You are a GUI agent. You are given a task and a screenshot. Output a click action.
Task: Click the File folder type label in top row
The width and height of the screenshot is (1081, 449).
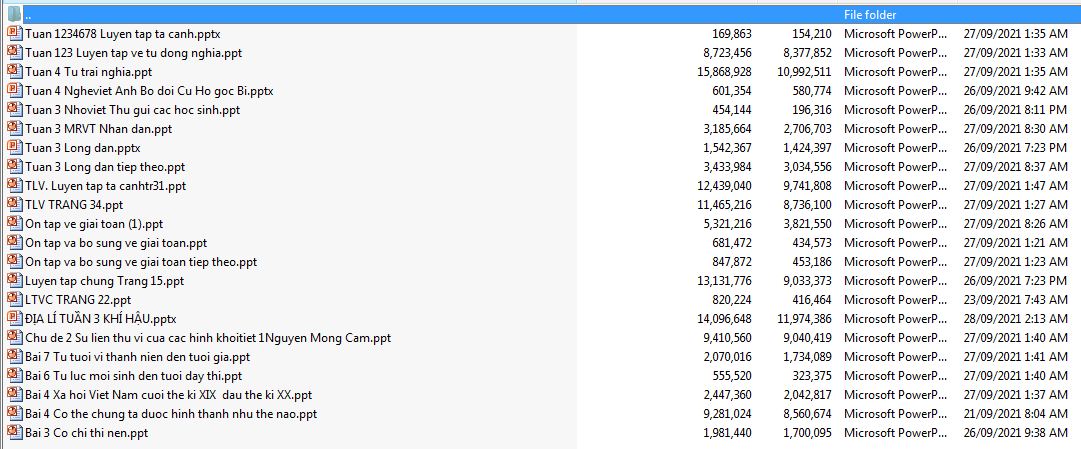[870, 15]
